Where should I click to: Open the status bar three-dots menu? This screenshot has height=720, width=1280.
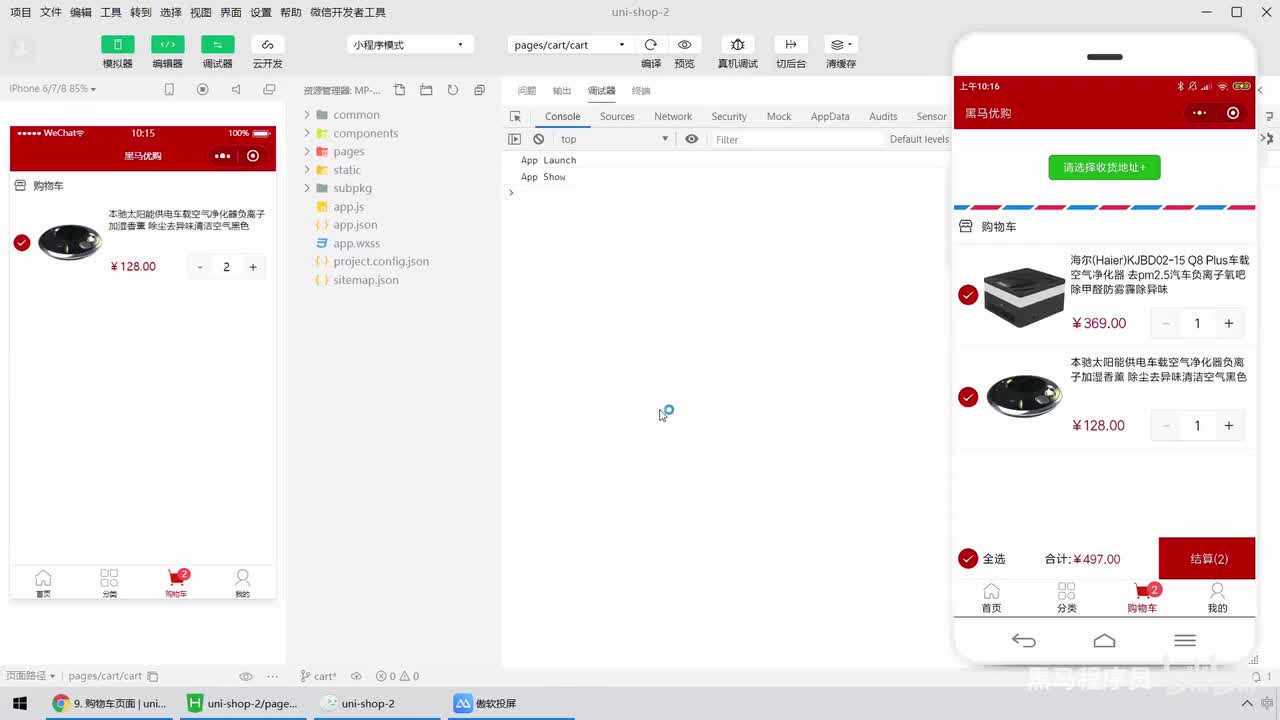click(x=273, y=676)
